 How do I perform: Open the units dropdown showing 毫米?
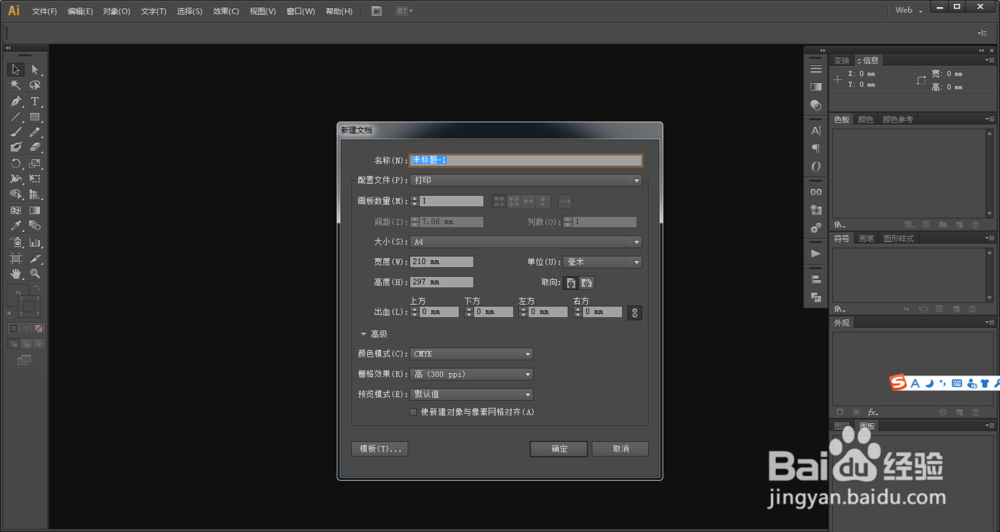point(603,262)
